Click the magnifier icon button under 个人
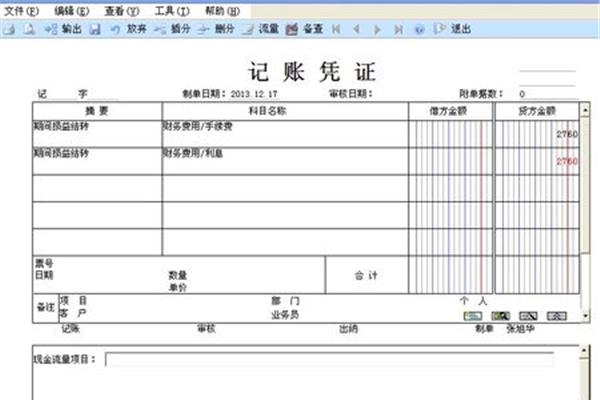The image size is (600, 400). pos(501,316)
